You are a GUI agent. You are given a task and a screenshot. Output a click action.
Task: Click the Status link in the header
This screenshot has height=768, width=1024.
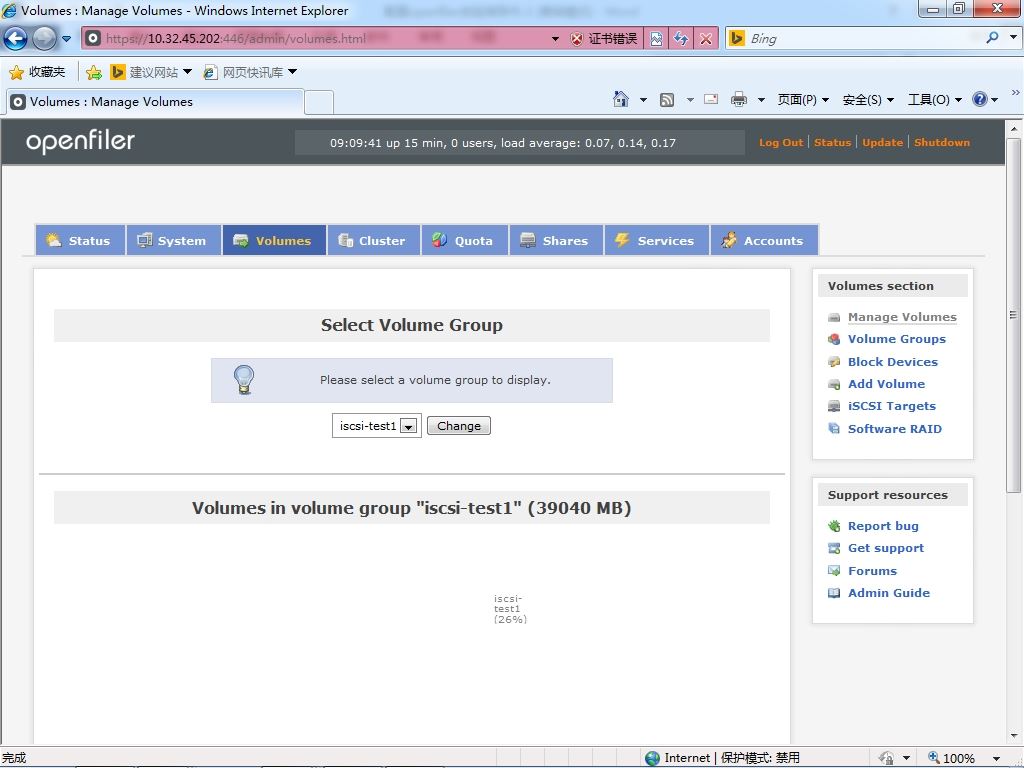tap(833, 142)
